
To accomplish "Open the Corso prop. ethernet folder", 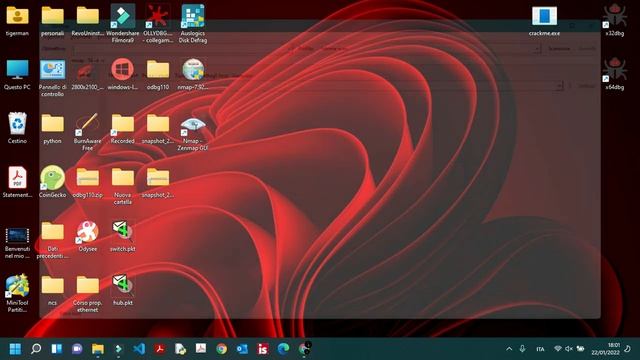I will [88, 285].
